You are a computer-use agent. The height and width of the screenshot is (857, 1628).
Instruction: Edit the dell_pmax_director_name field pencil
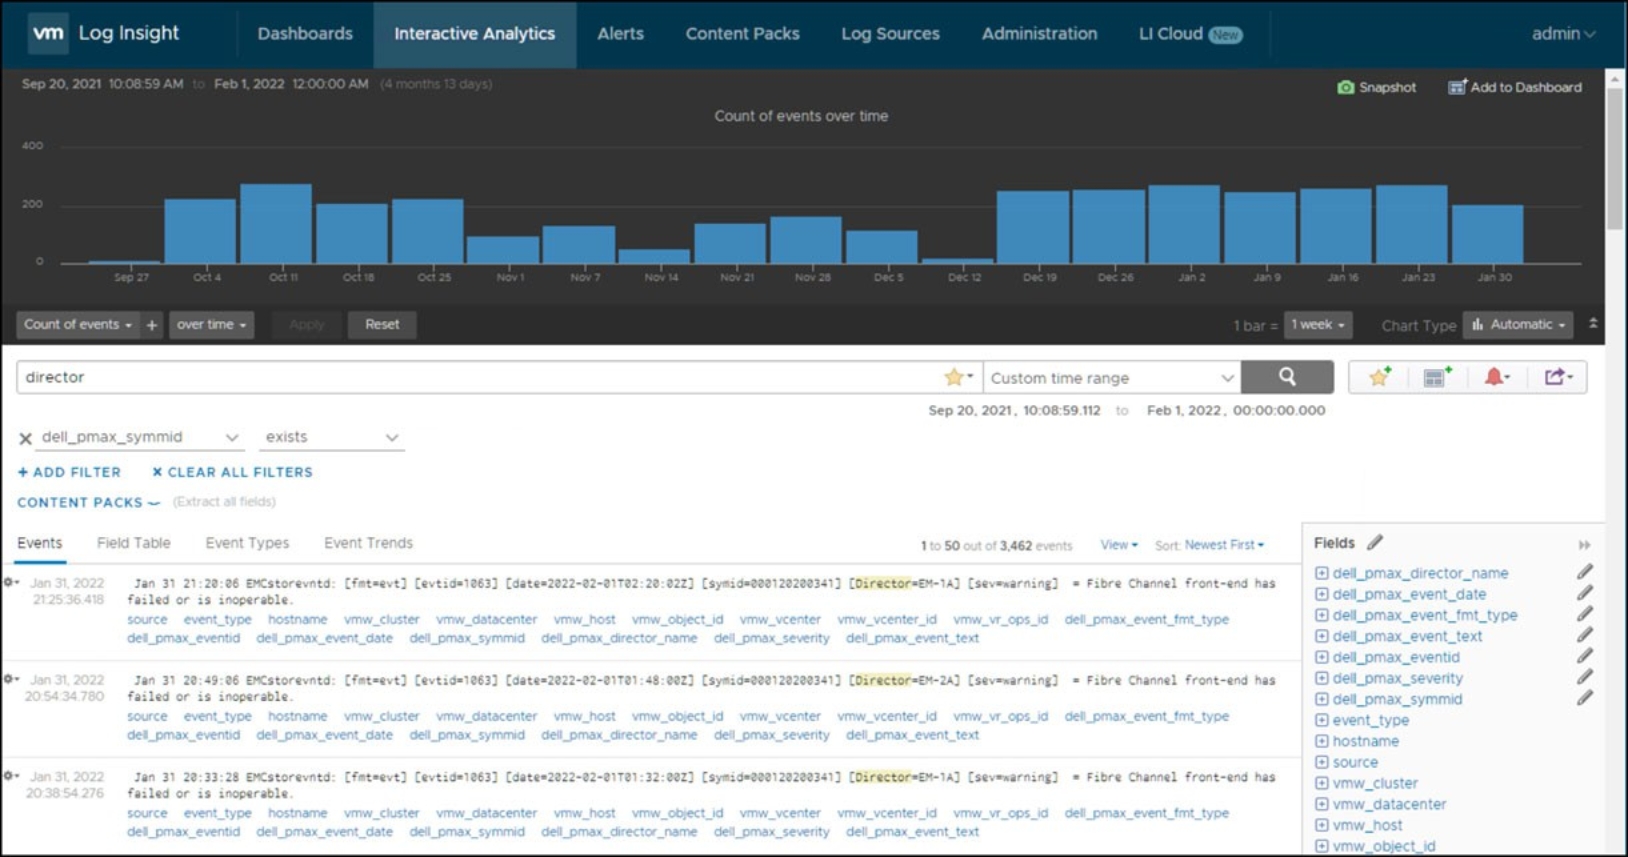pyautogui.click(x=1585, y=572)
